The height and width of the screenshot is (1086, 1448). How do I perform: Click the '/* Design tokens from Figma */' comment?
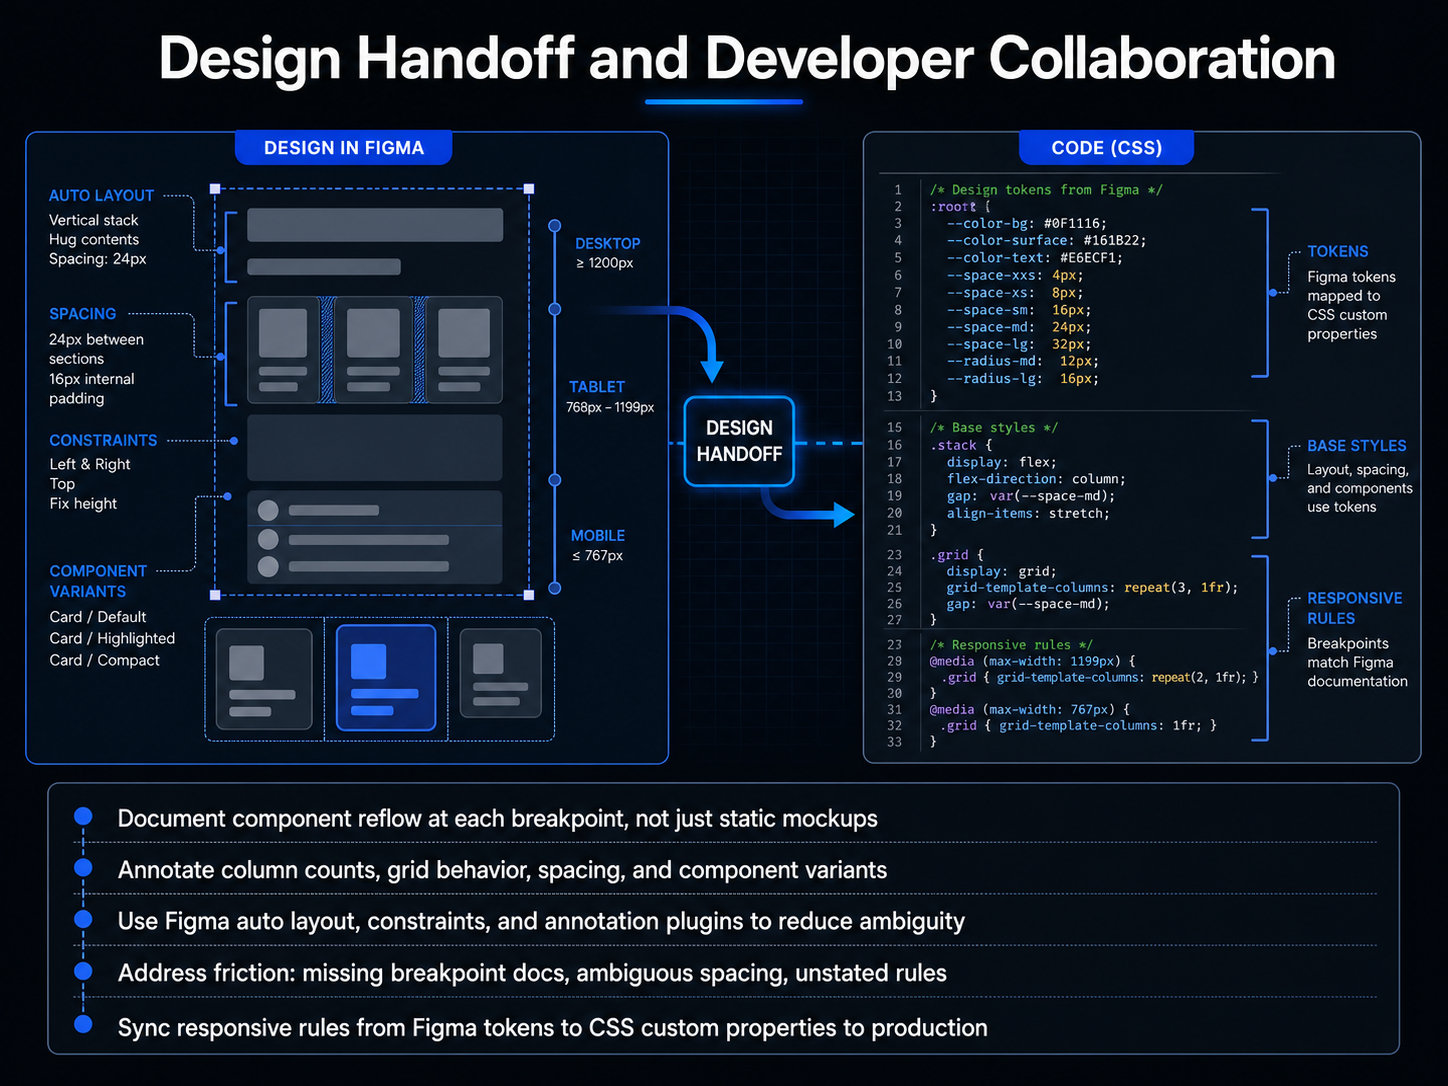(1046, 190)
